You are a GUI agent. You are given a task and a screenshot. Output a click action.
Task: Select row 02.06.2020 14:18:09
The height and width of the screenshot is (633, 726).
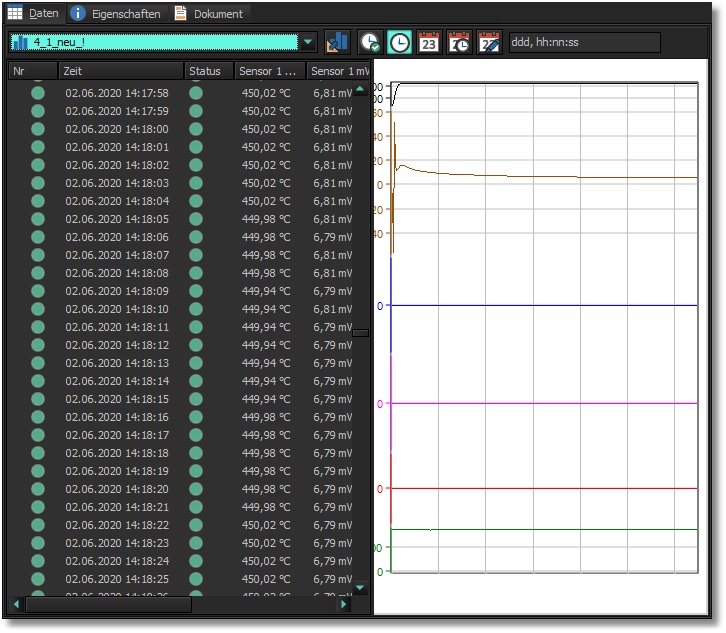click(181, 291)
